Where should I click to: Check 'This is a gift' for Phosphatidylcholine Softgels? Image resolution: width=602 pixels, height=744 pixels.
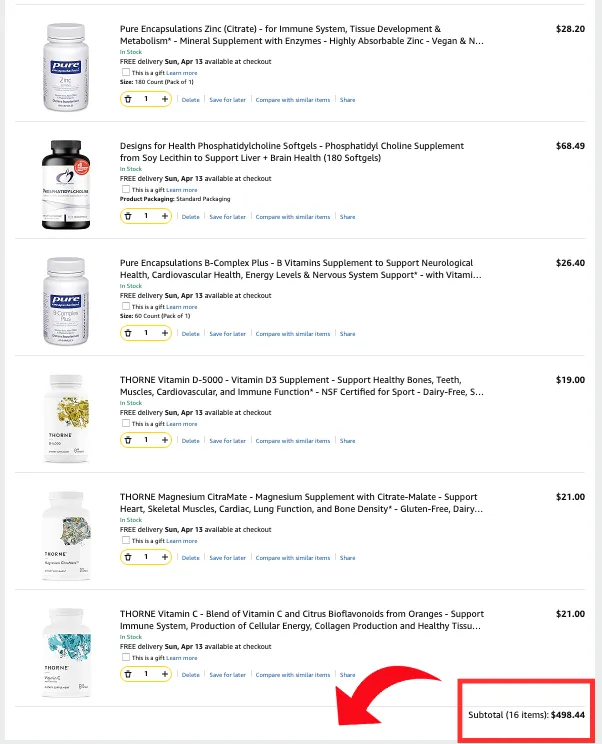[x=125, y=189]
